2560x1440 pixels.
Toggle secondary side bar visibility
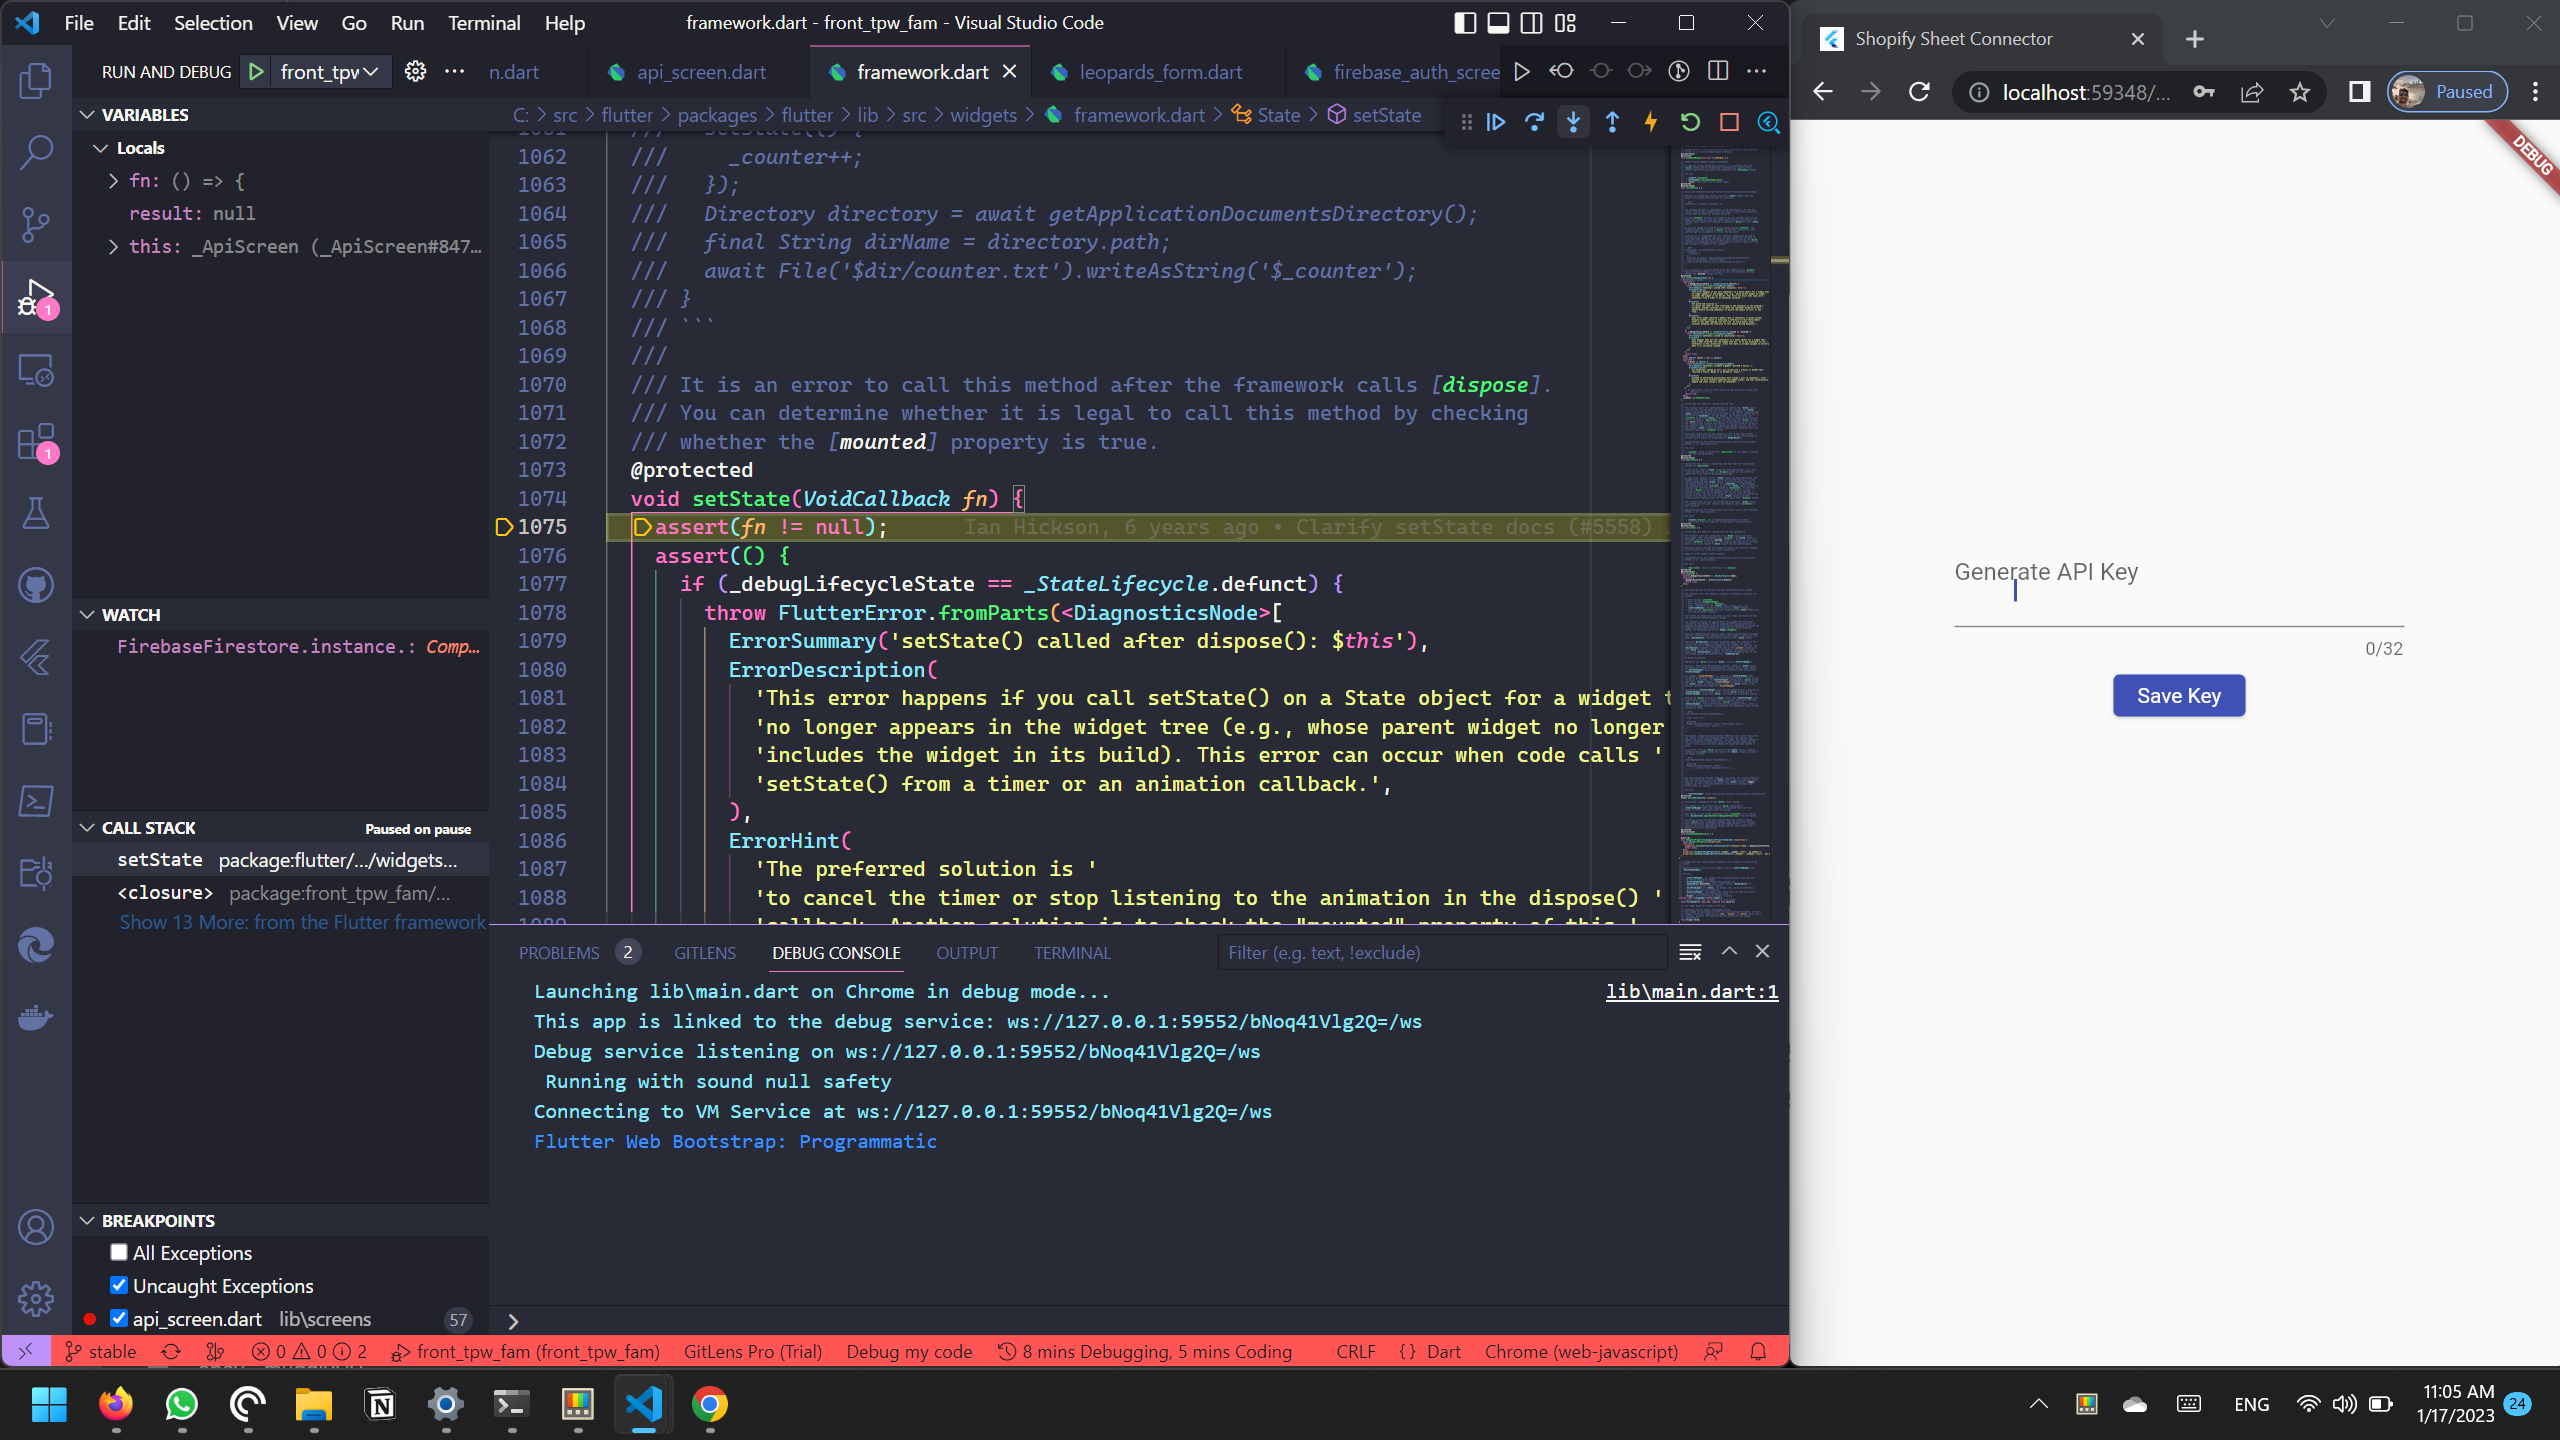(1531, 23)
